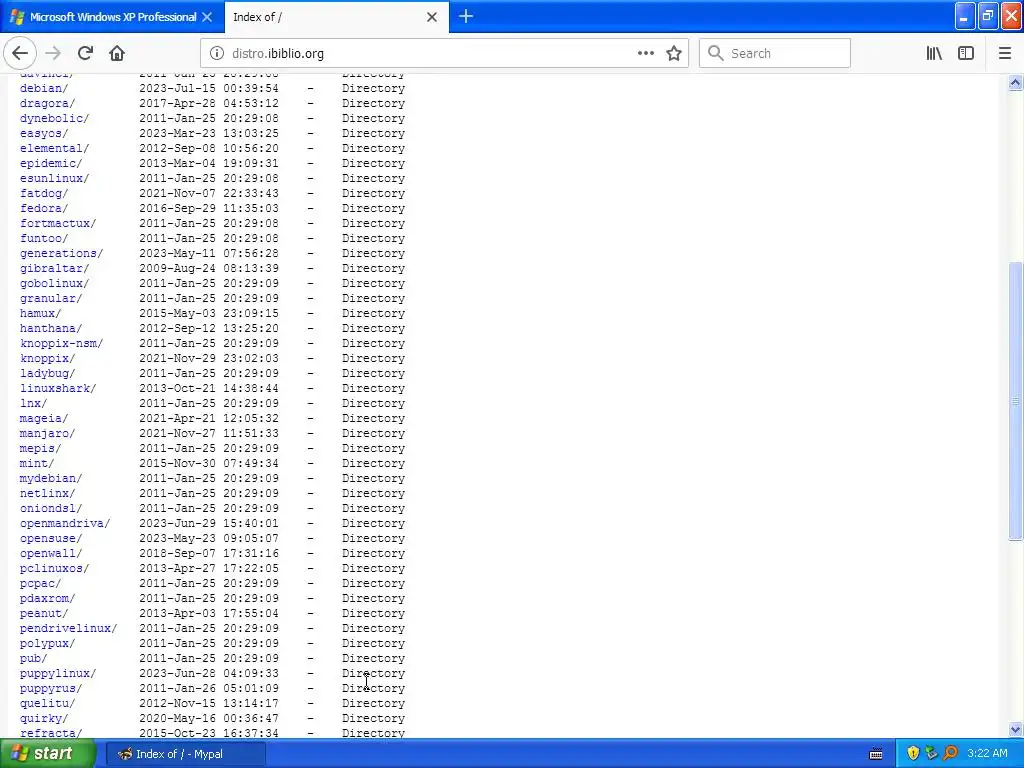Select 'Index of / - Mypal' taskbar button
The height and width of the screenshot is (768, 1024).
tap(185, 754)
